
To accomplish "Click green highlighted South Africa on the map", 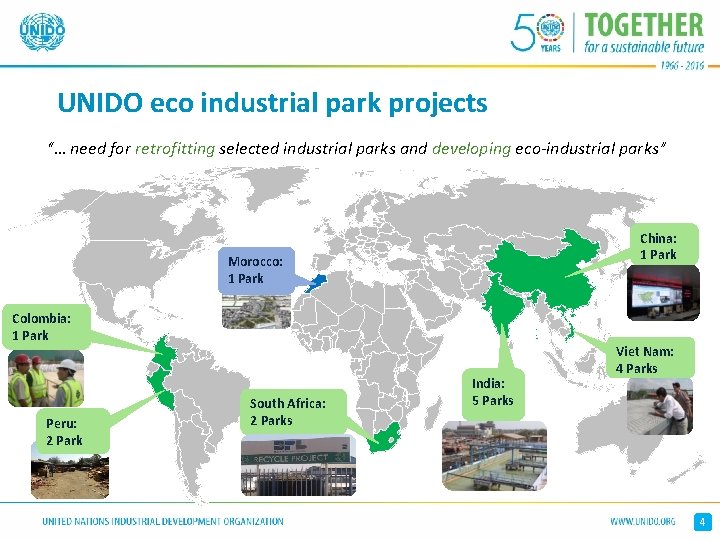I will pyautogui.click(x=386, y=438).
